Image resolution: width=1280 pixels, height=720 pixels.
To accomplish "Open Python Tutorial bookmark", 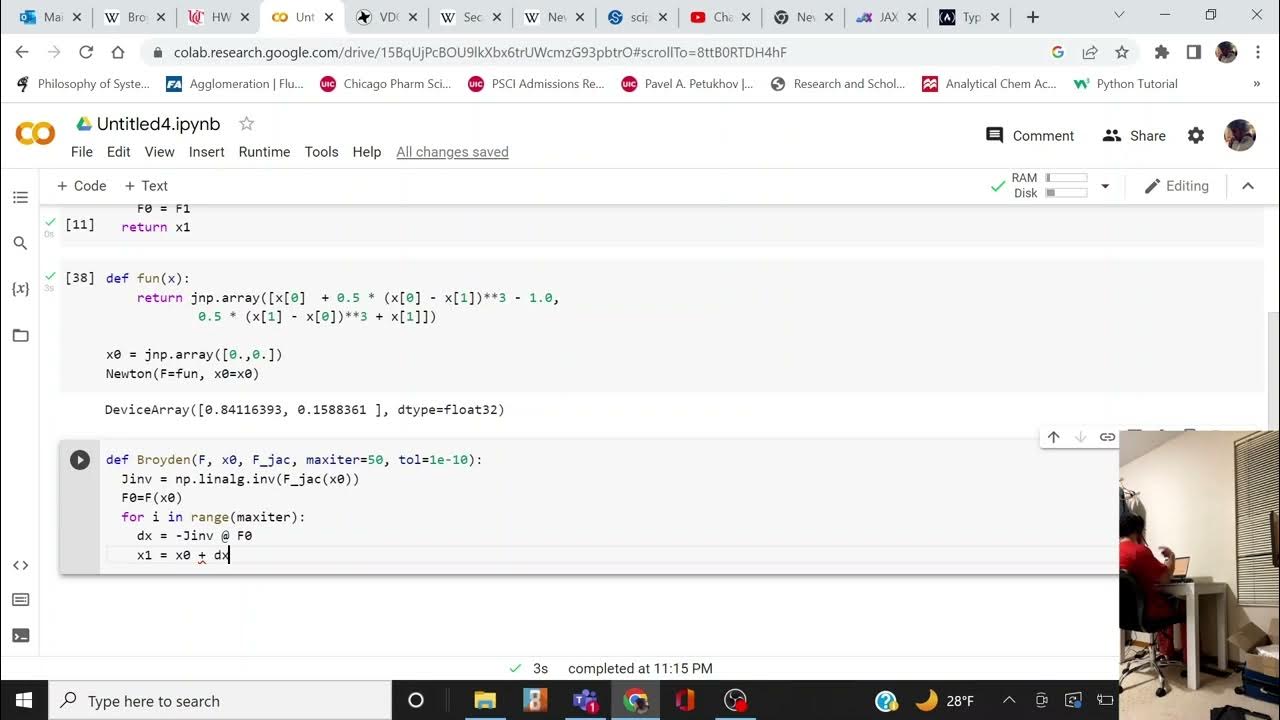I will [1126, 84].
